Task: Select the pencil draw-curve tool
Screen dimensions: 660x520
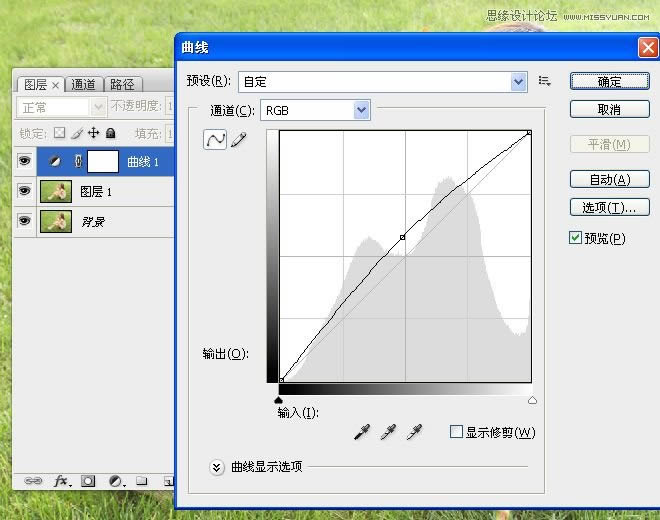Action: point(238,141)
